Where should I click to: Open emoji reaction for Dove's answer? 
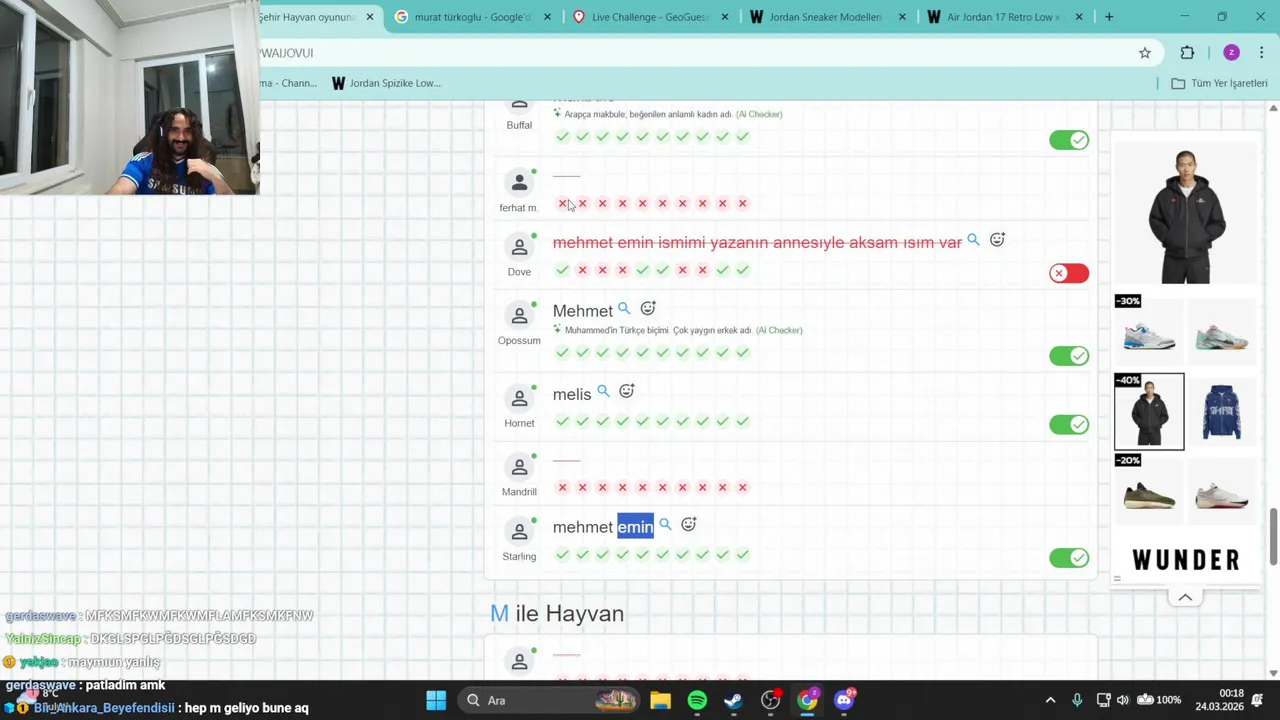997,240
